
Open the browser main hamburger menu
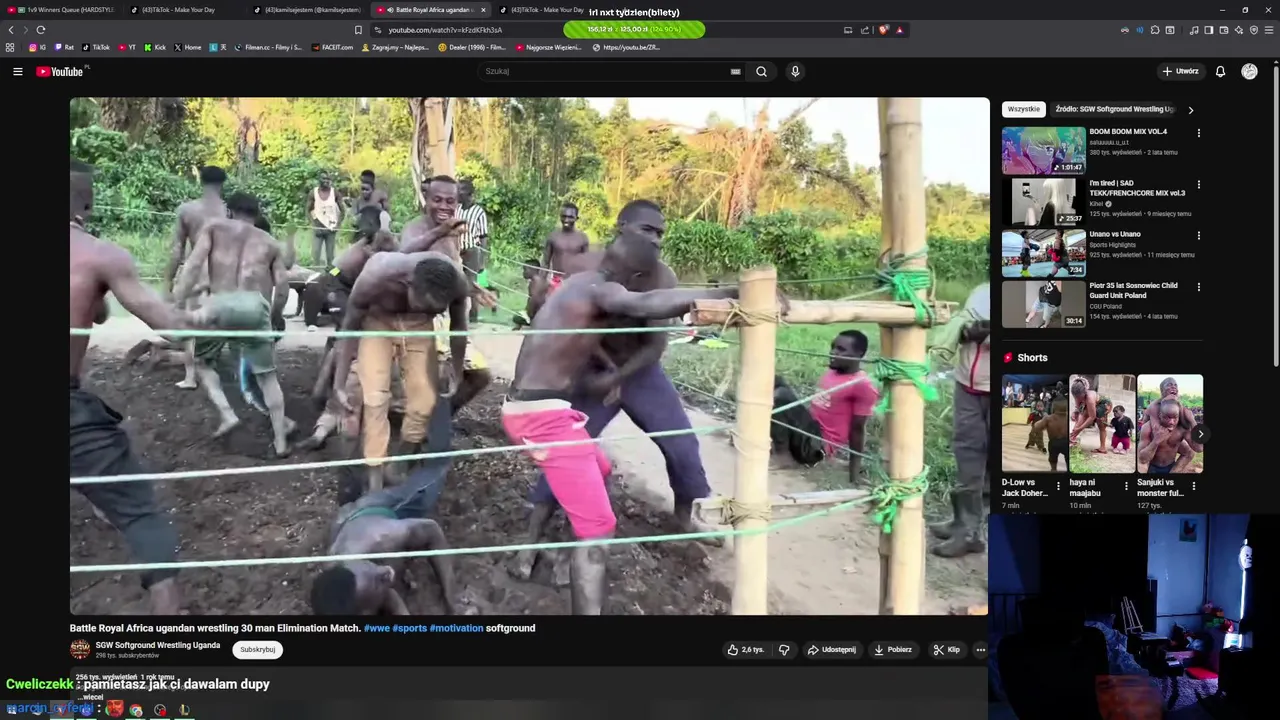1270,30
